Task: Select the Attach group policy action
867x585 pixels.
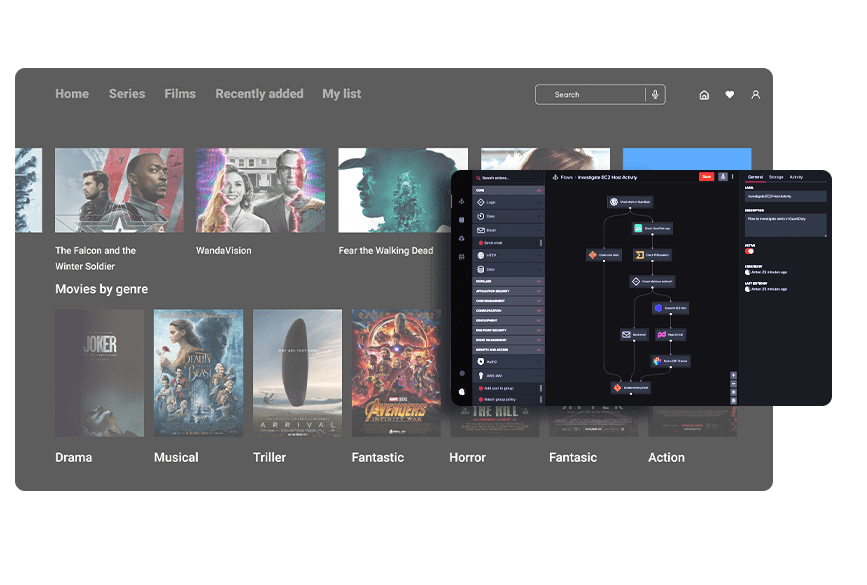Action: (x=506, y=399)
